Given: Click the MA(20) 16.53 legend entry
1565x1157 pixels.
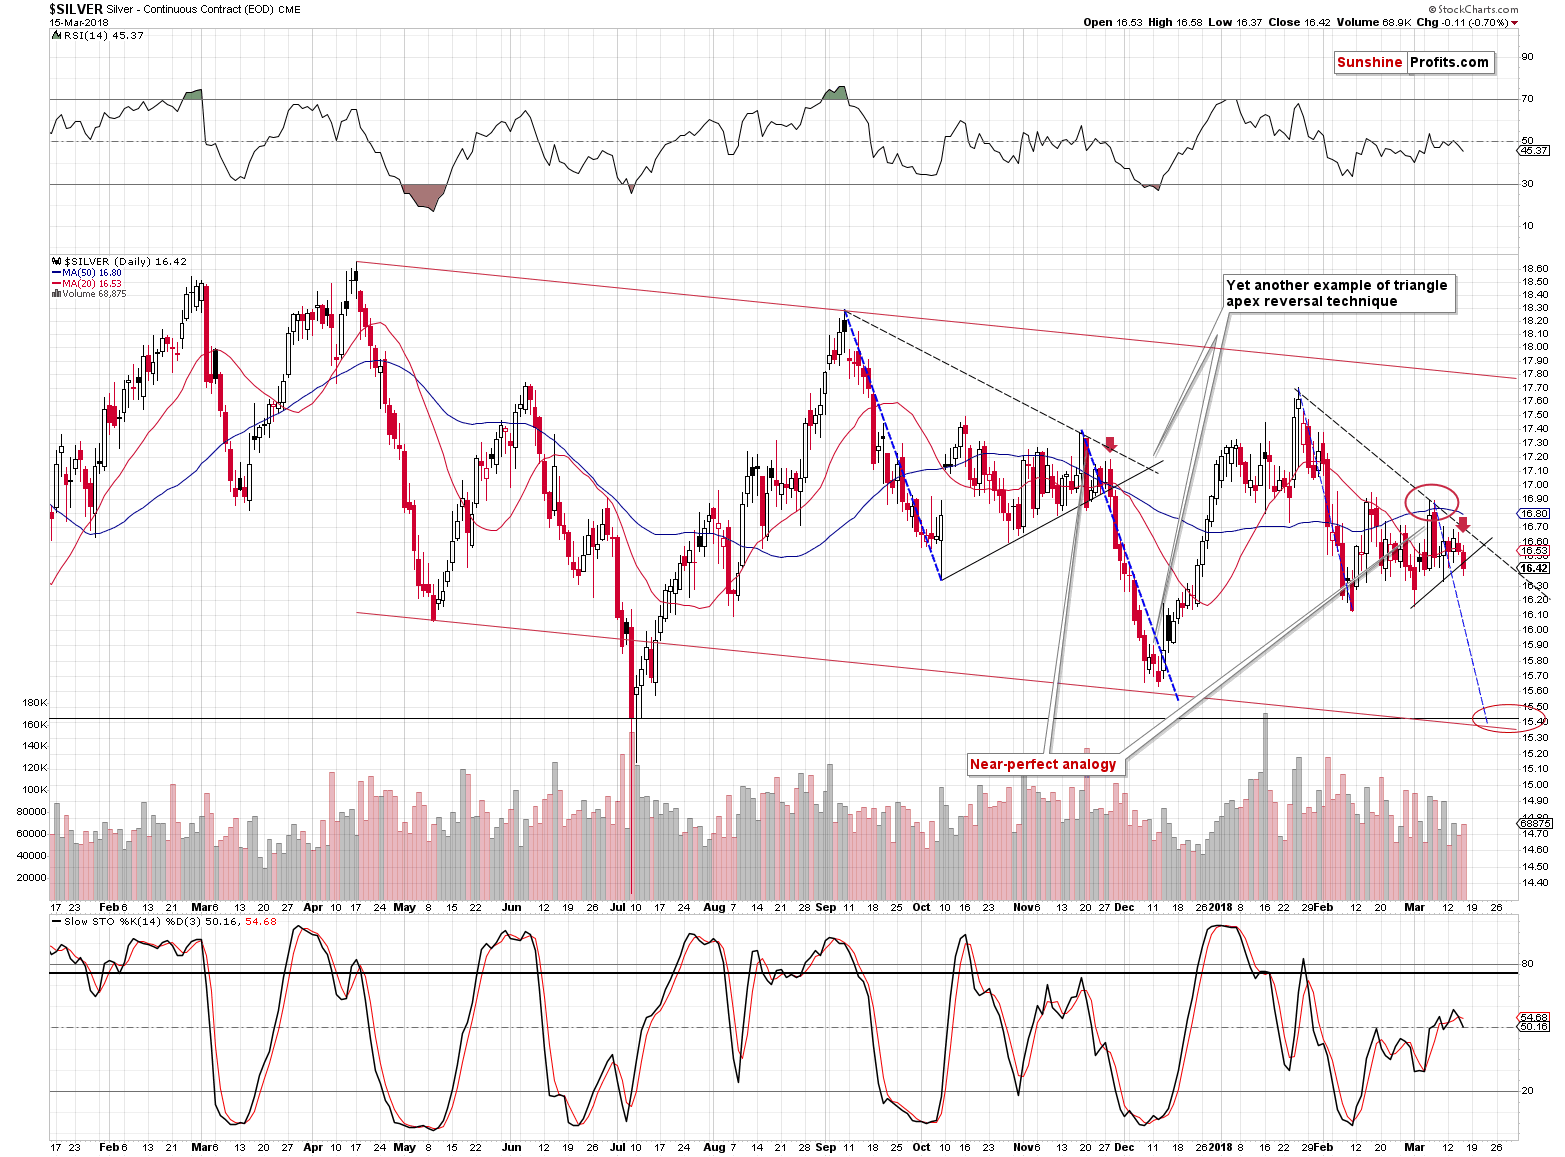Looking at the screenshot, I should [85, 283].
